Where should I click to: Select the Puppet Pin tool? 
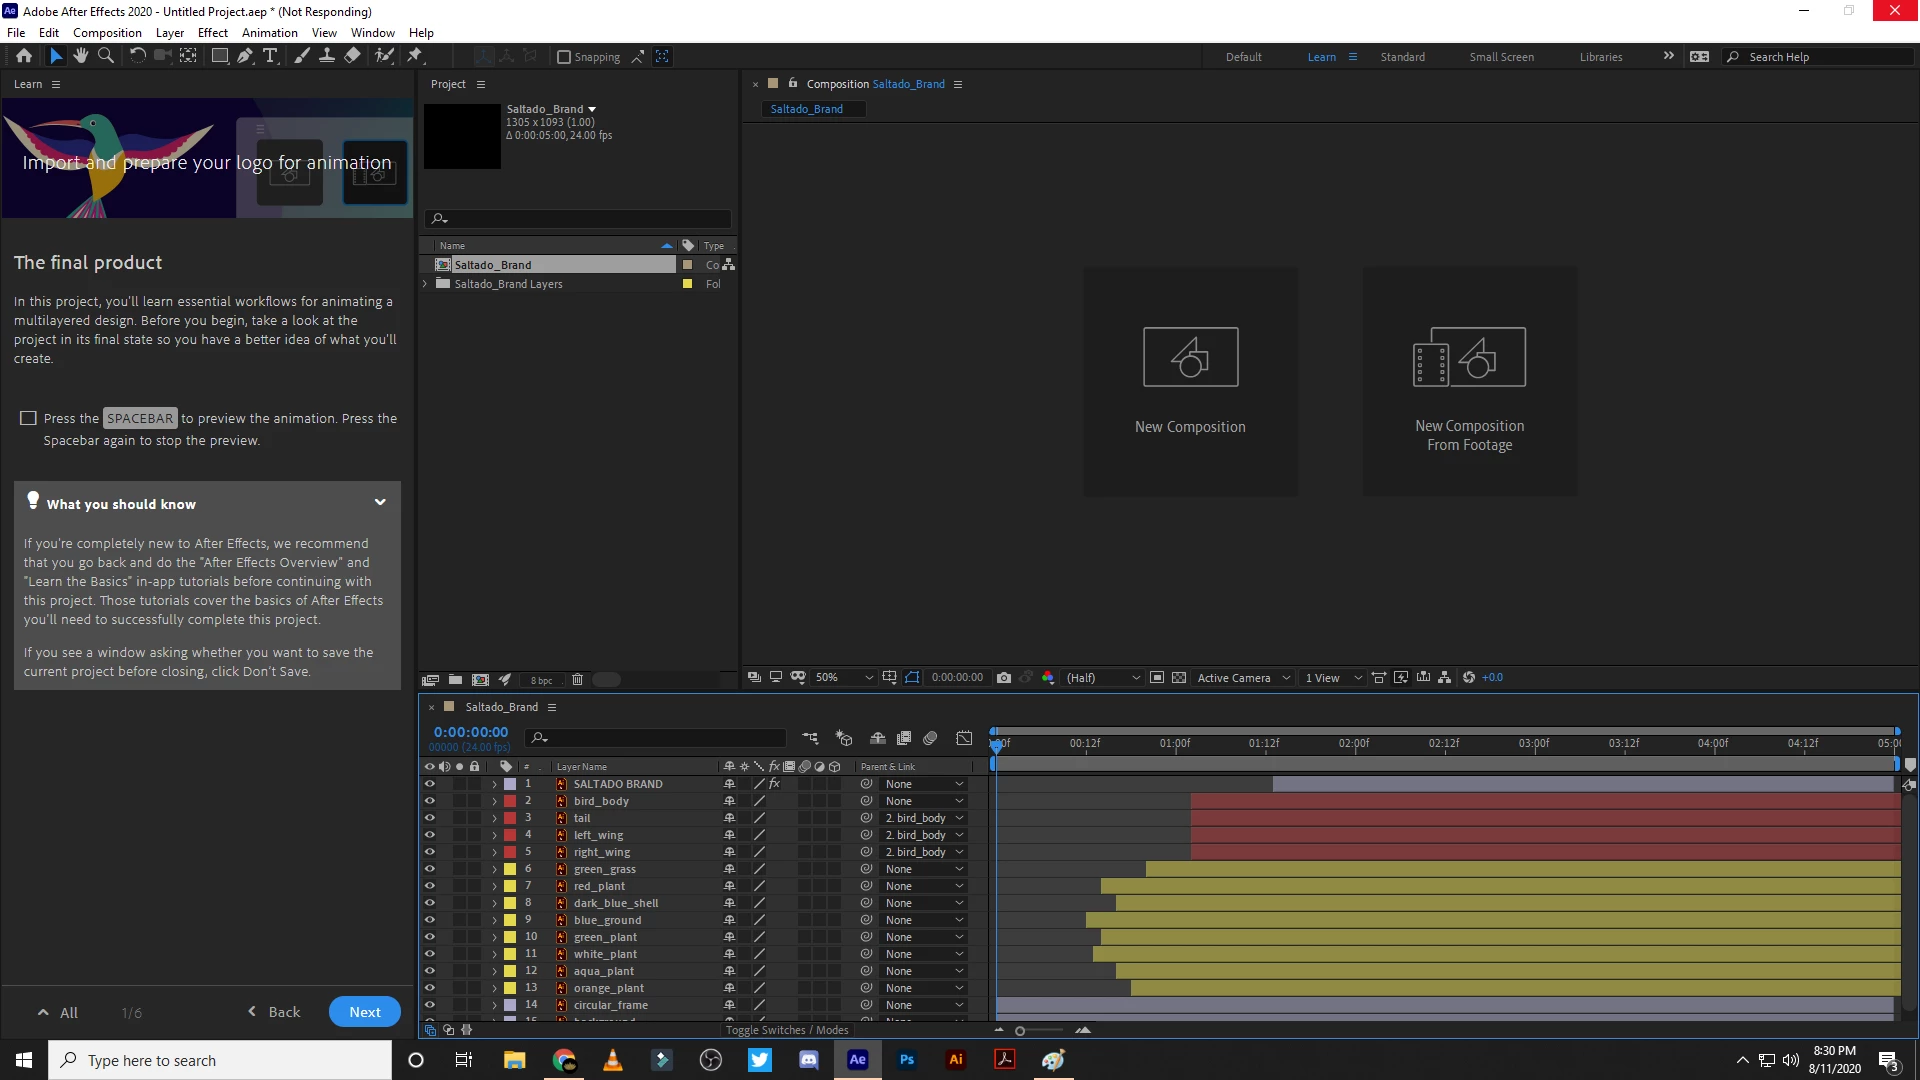click(415, 56)
